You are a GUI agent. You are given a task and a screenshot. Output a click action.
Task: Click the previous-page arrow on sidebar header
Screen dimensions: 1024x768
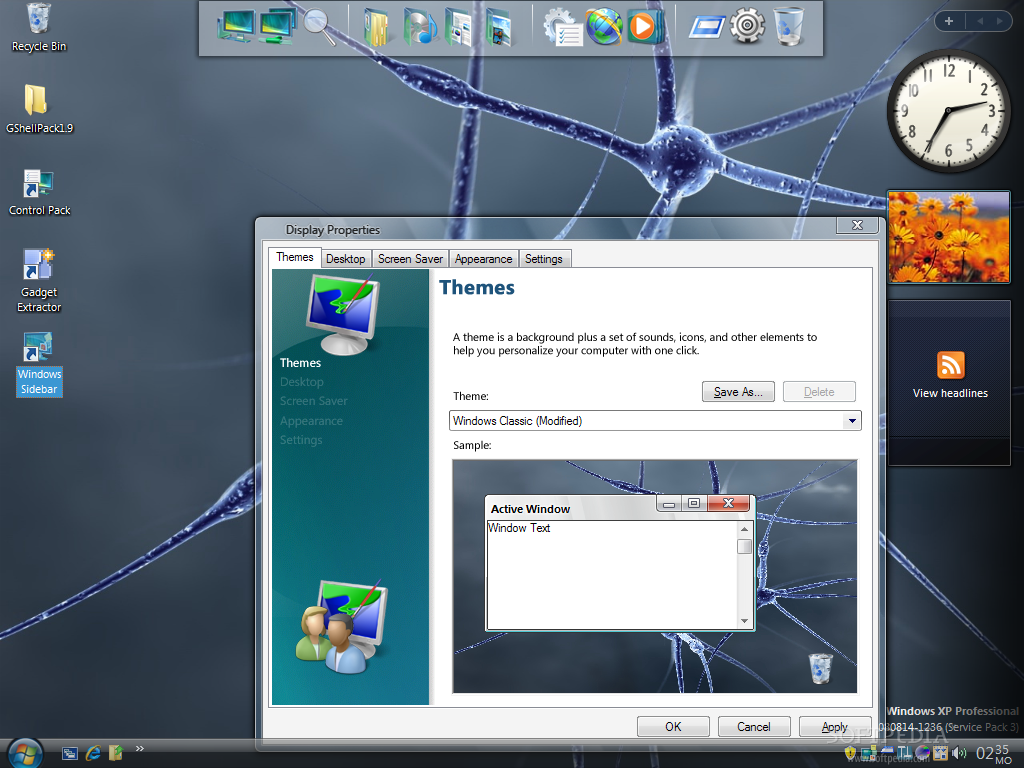(x=980, y=21)
